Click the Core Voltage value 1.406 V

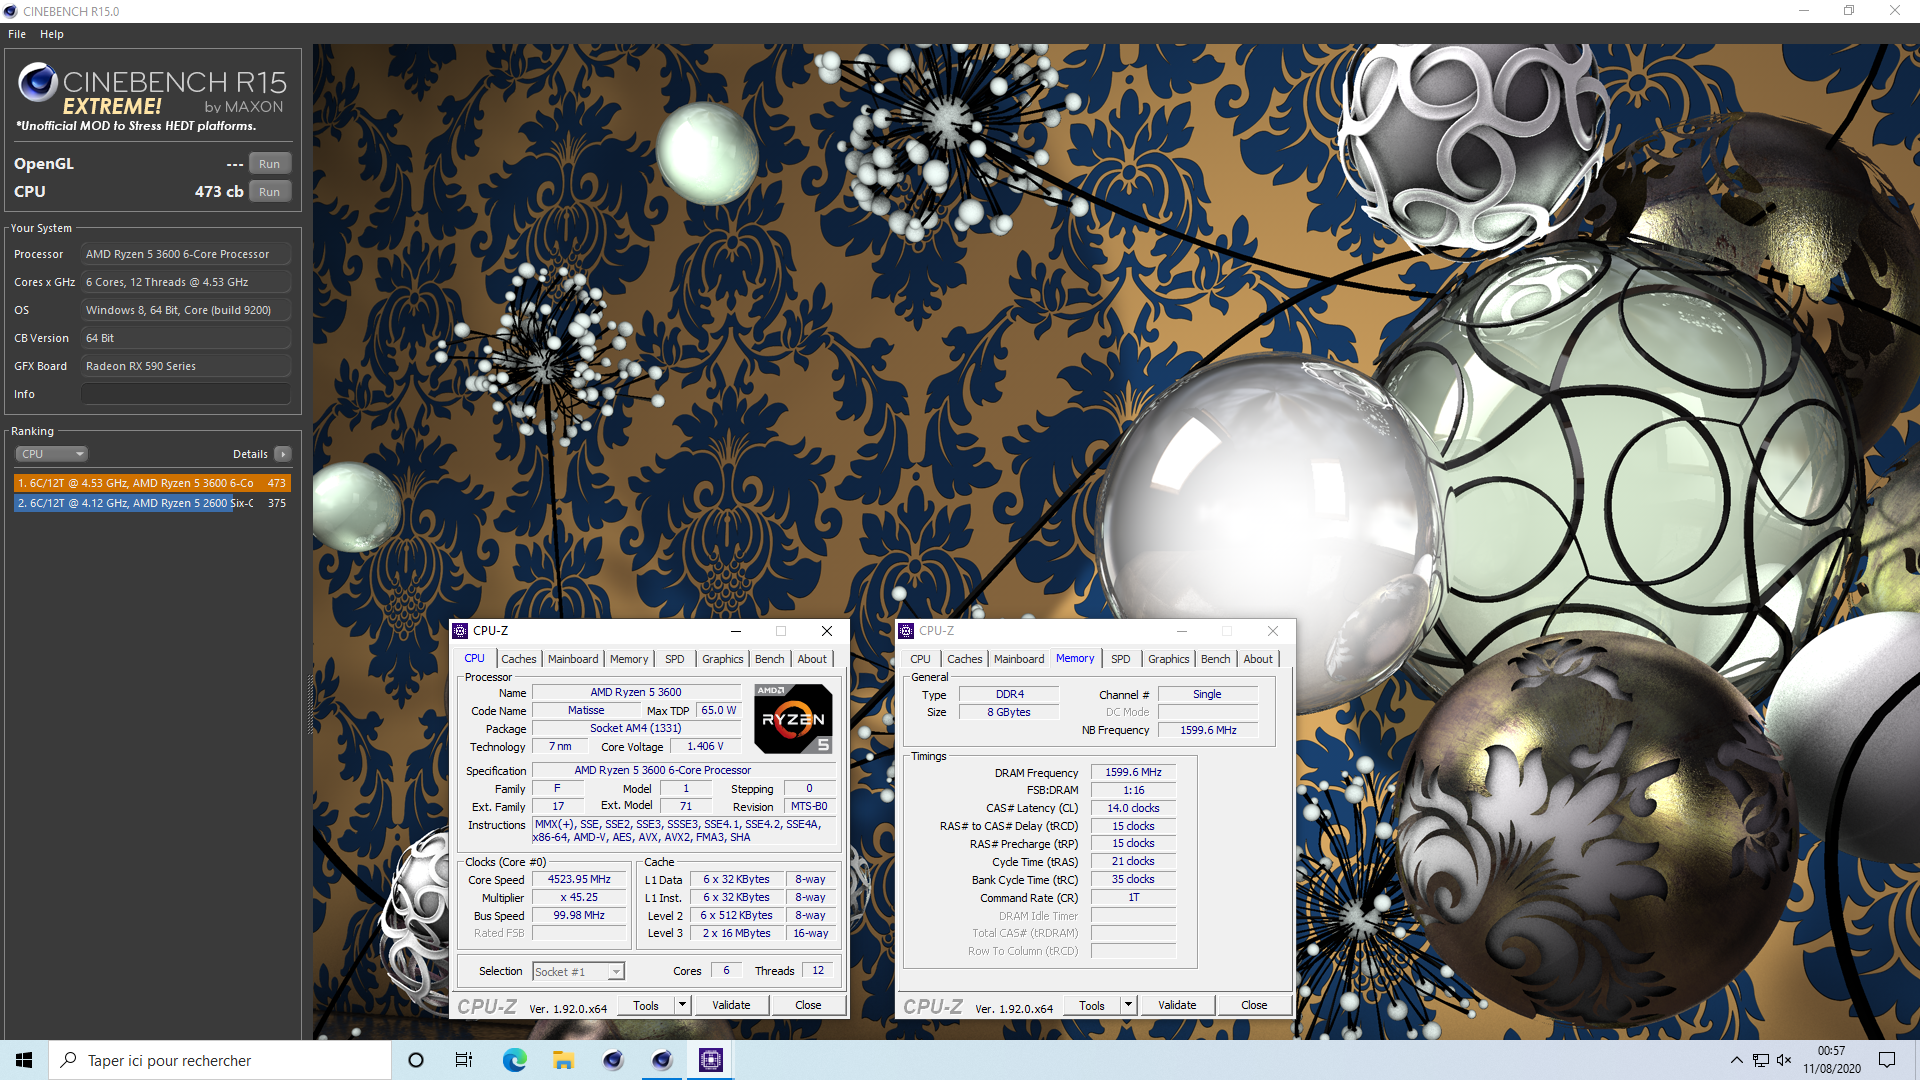point(705,747)
